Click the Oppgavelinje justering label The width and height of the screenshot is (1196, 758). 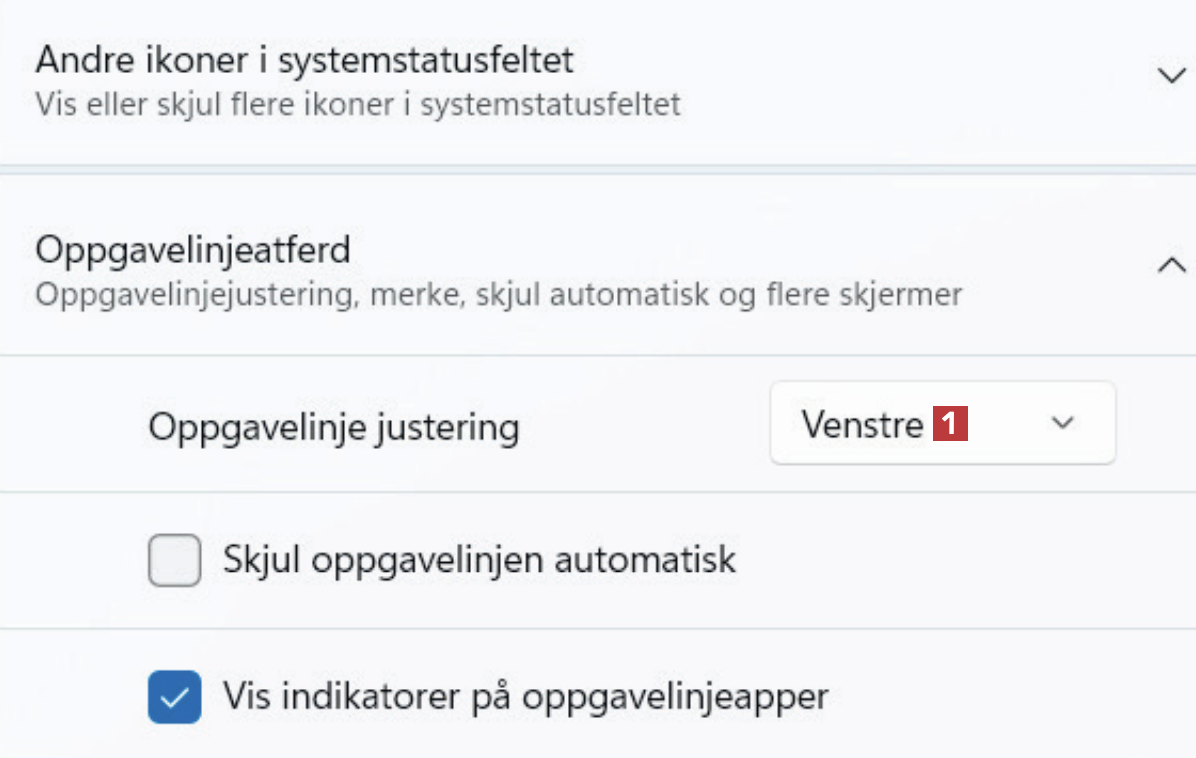[x=333, y=428]
